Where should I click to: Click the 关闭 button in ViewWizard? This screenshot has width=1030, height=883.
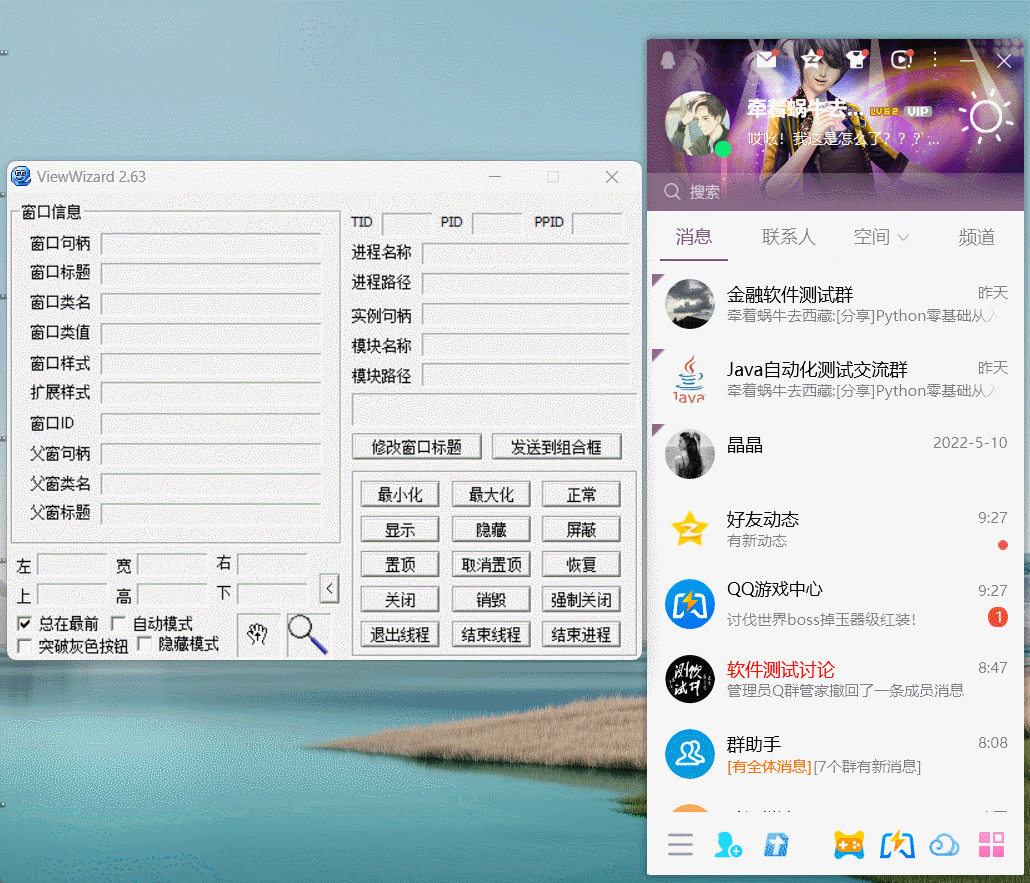400,600
